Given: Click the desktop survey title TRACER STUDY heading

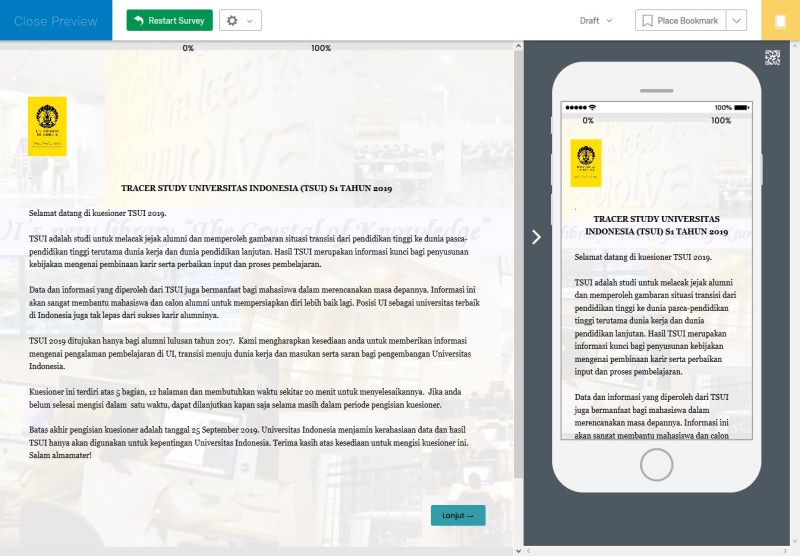Looking at the screenshot, I should (x=257, y=188).
